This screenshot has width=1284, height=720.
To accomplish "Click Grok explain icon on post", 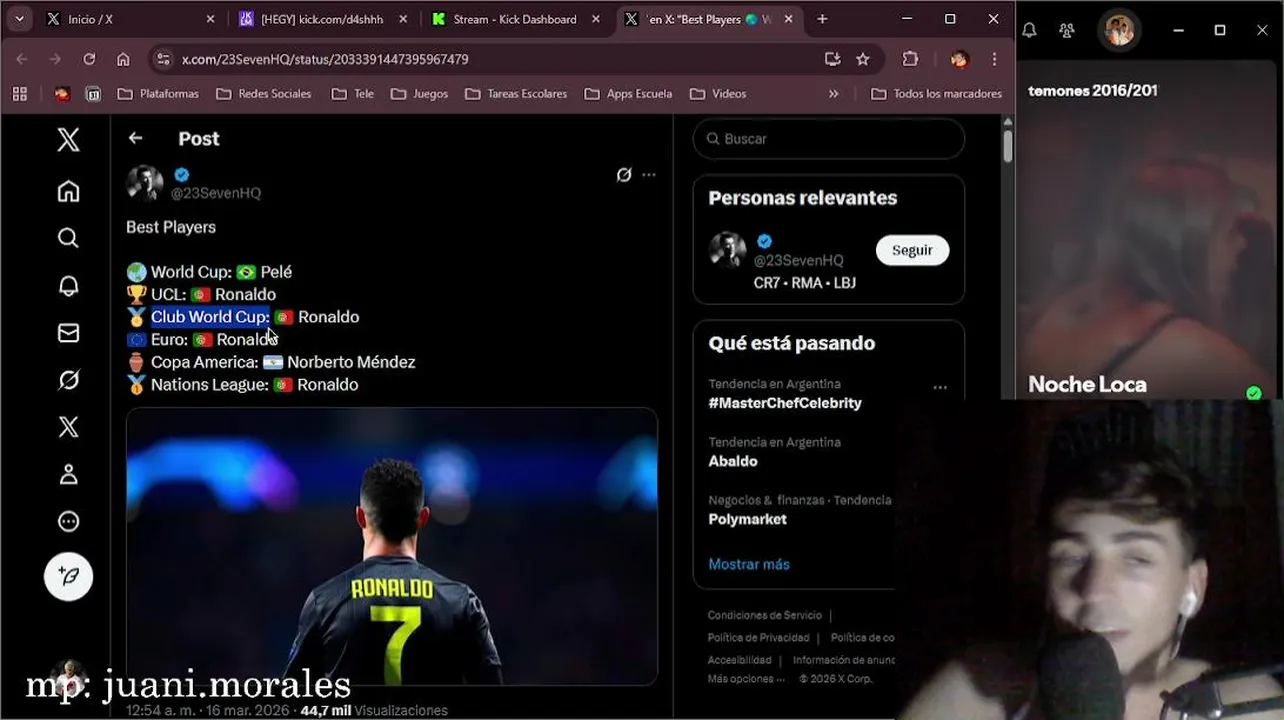I will [x=624, y=175].
